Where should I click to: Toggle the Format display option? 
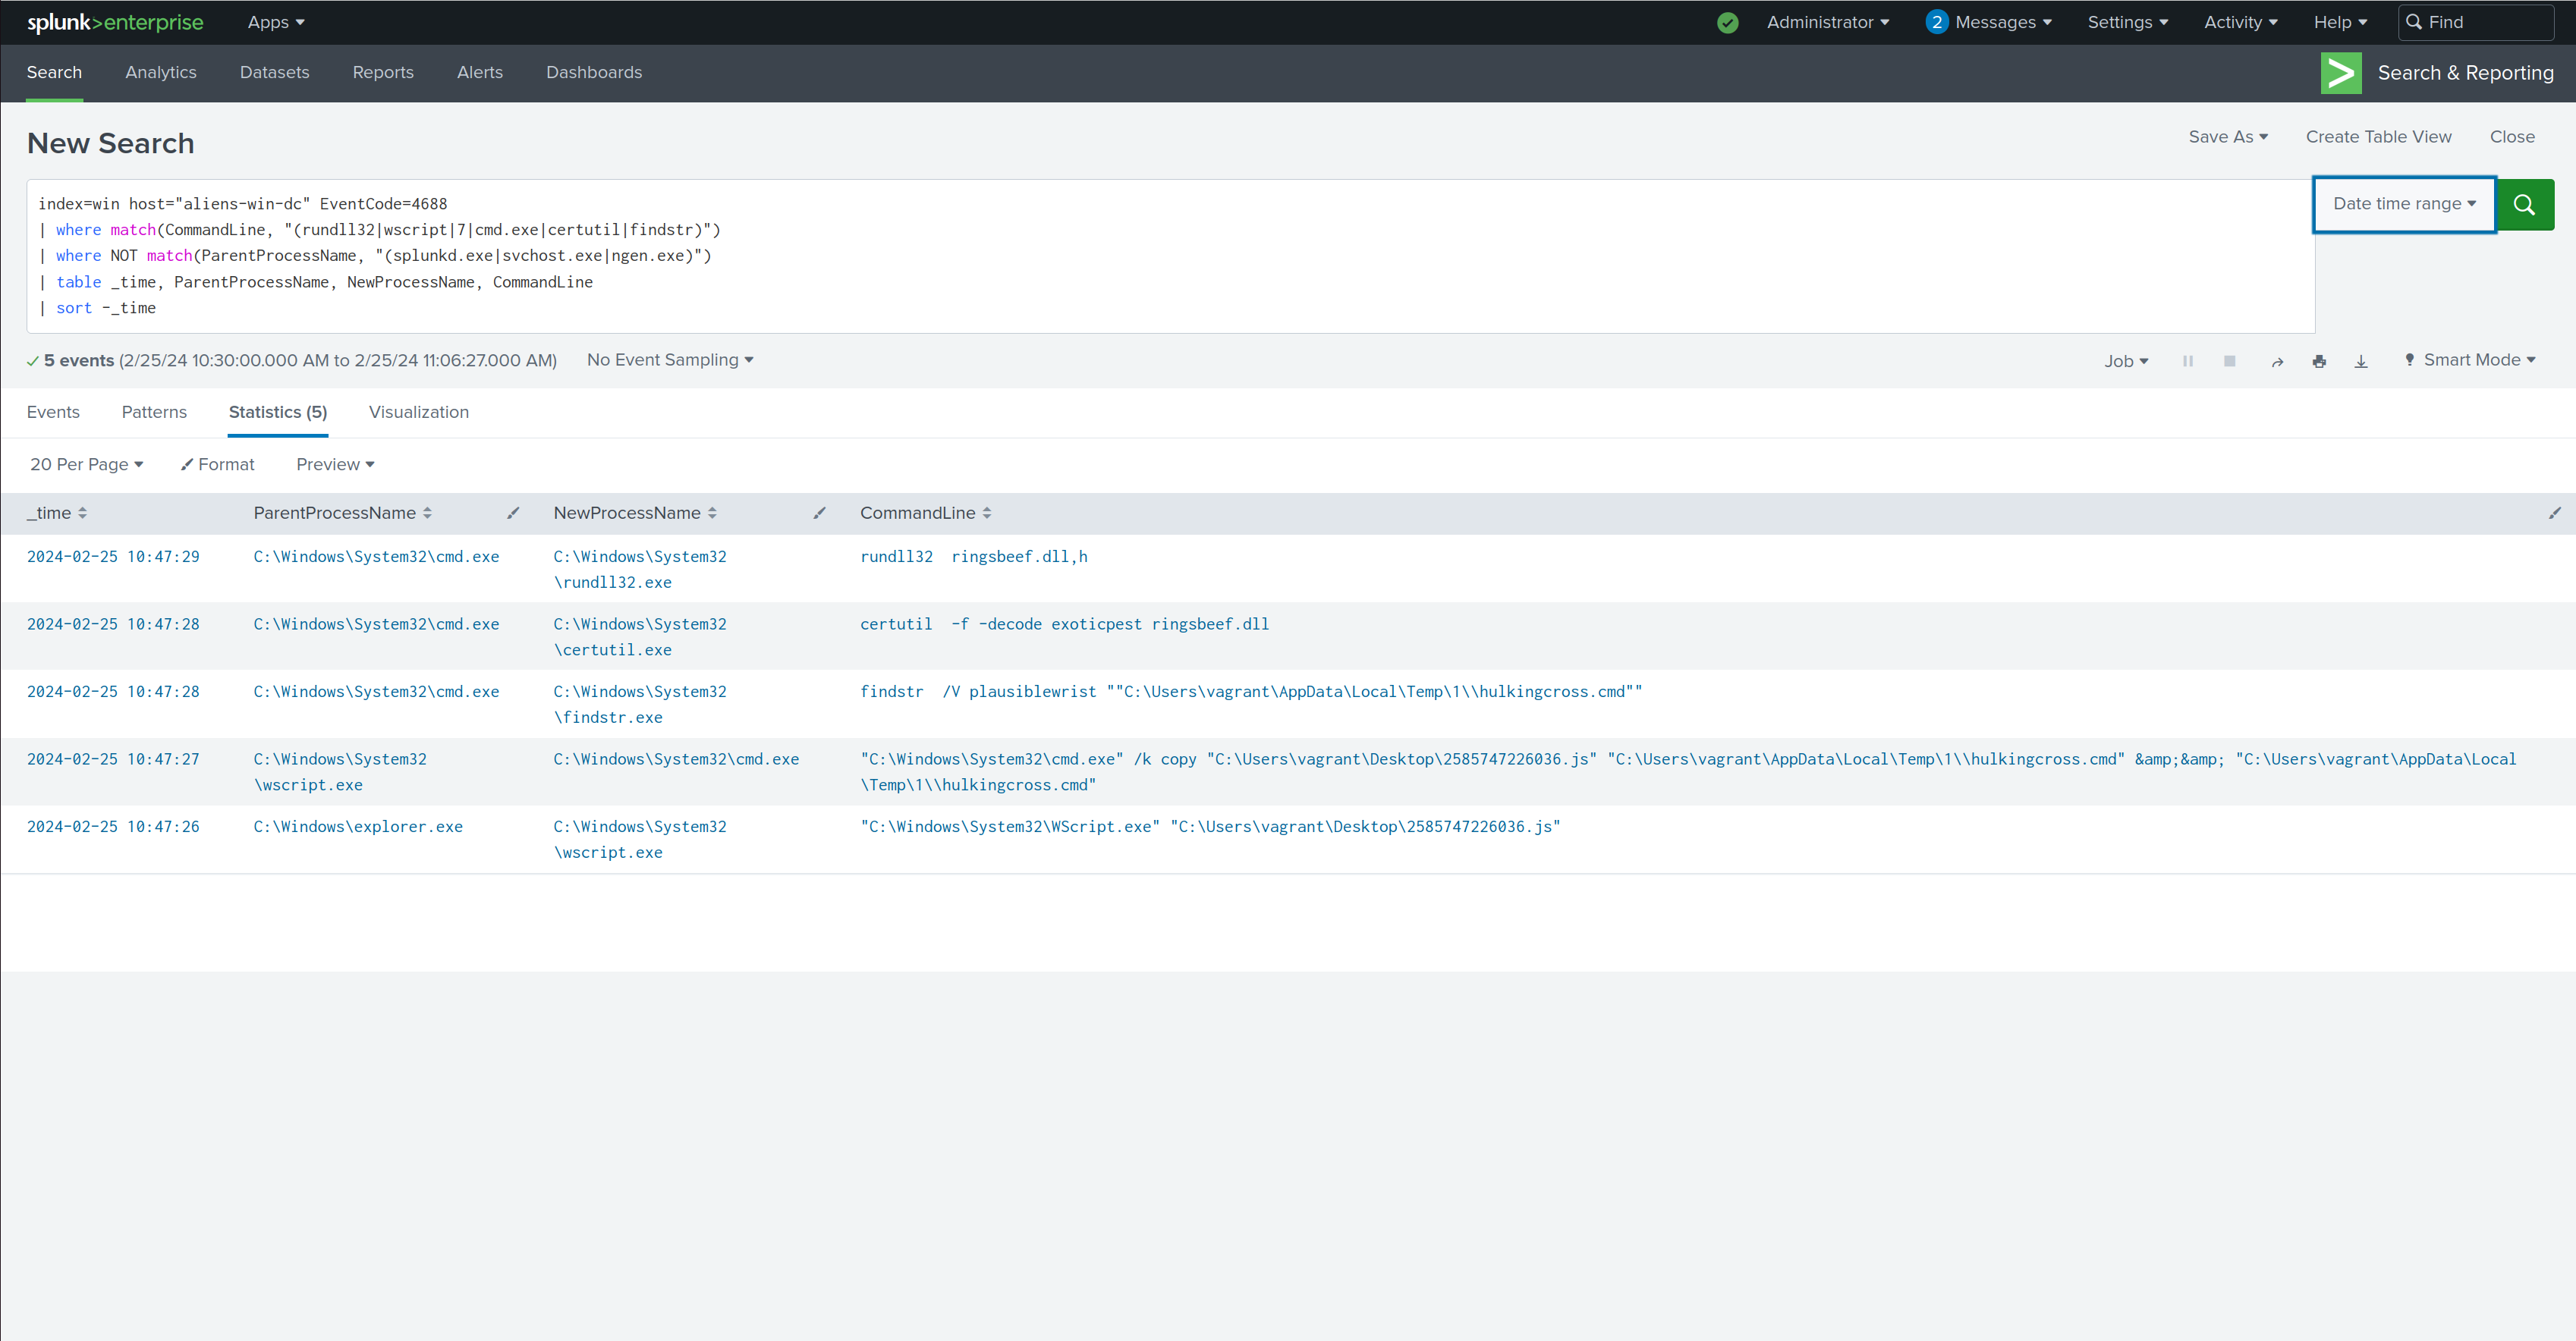[220, 463]
